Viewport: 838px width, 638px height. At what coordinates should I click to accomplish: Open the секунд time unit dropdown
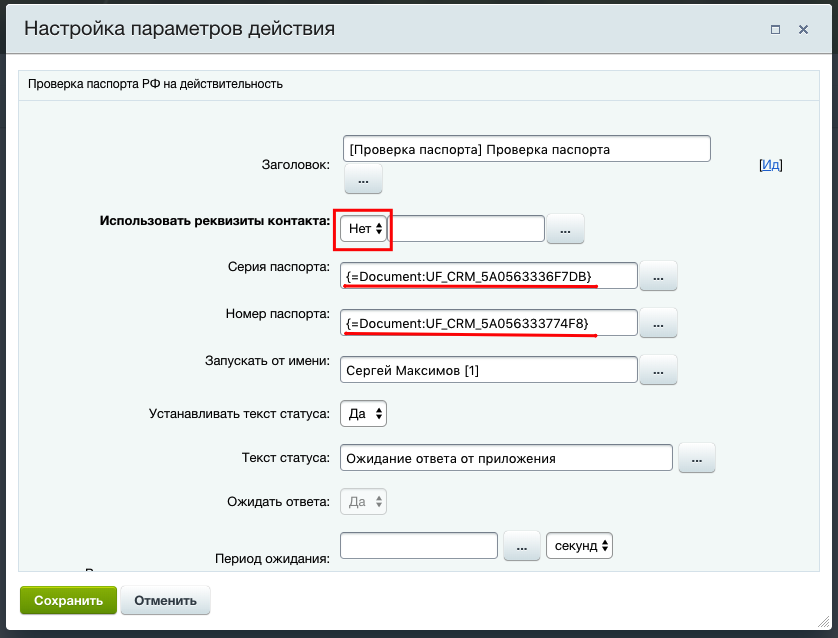(x=579, y=546)
